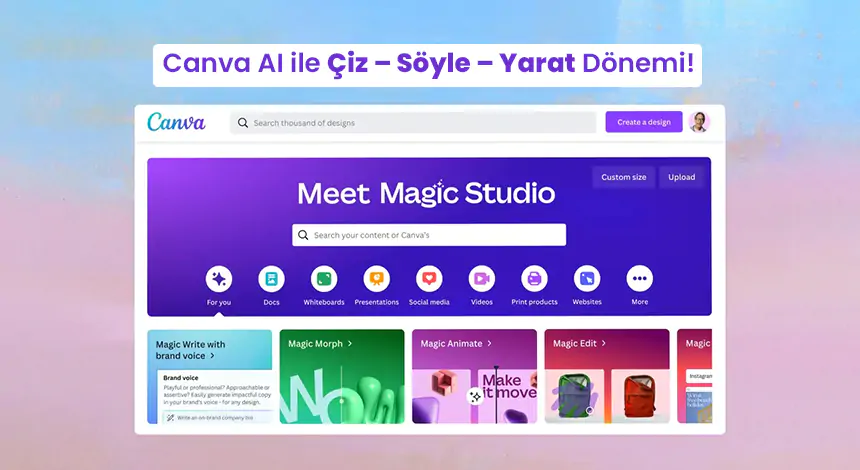Select the Docs icon
The image size is (860, 470).
(271, 279)
